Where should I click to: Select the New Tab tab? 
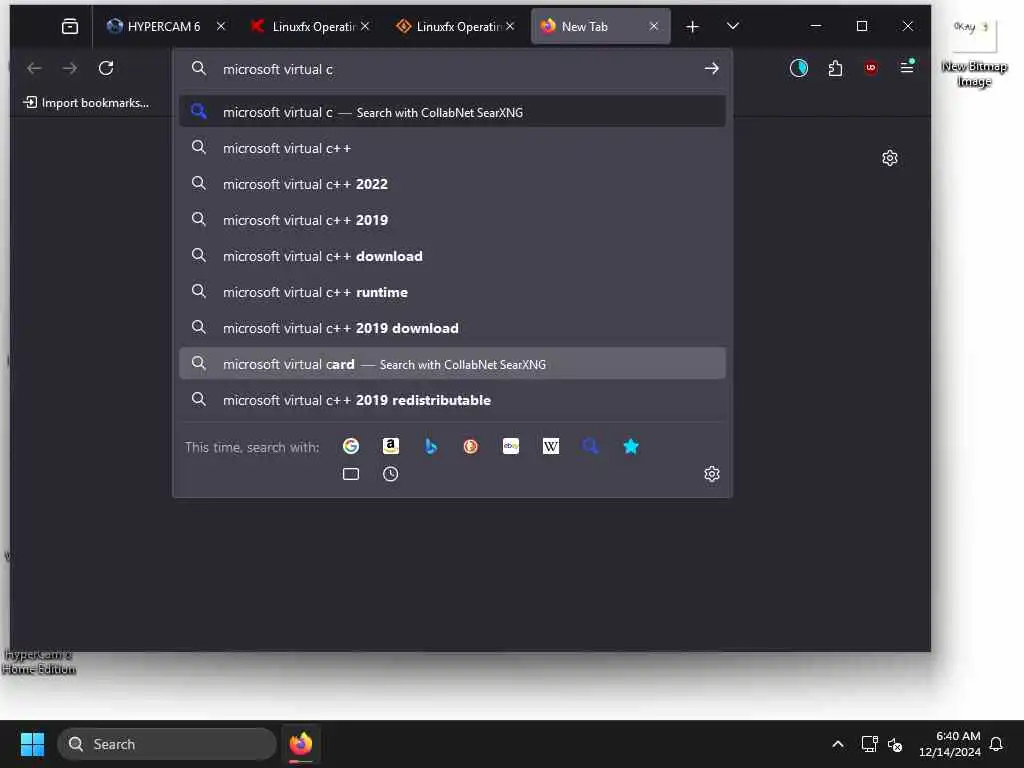[x=600, y=26]
